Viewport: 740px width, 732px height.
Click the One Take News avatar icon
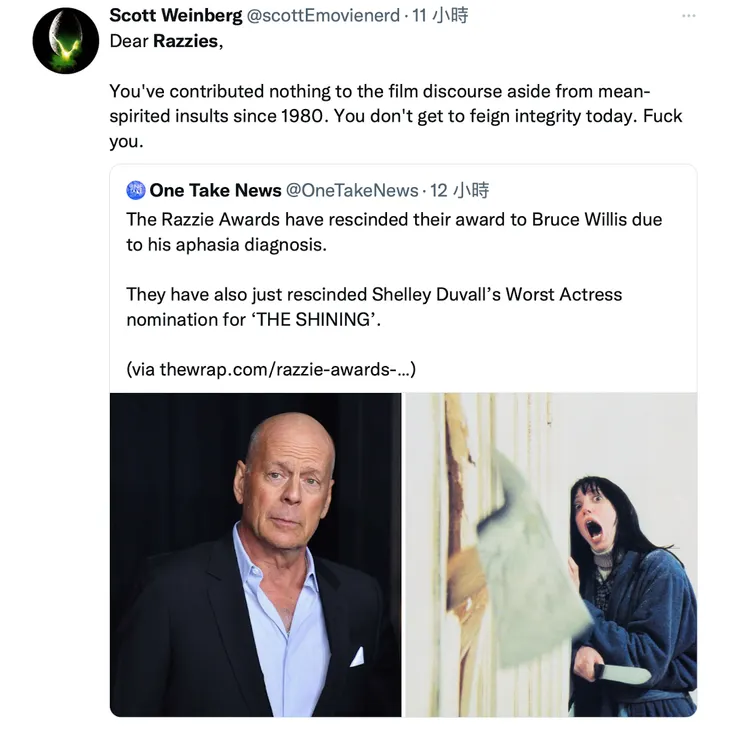tap(136, 190)
